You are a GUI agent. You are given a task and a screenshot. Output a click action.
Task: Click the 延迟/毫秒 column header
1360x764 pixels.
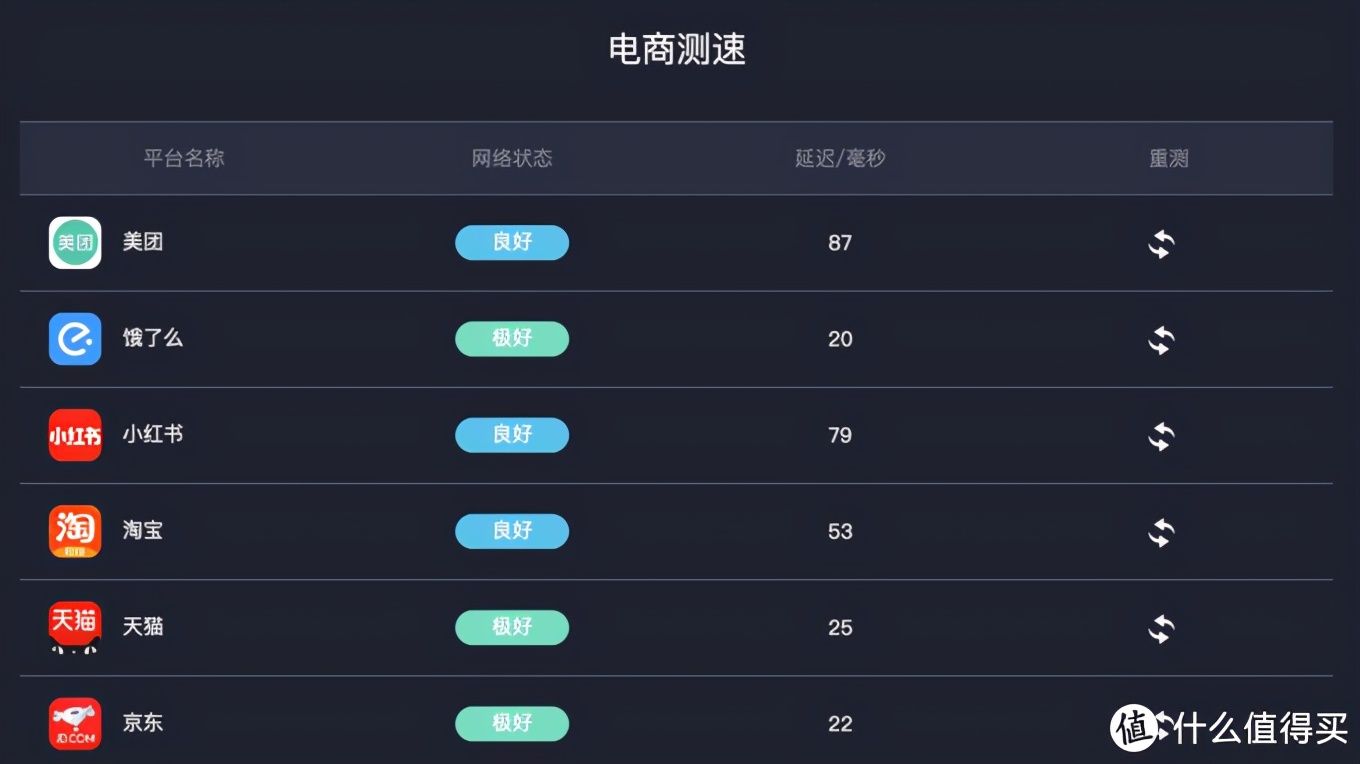point(840,158)
